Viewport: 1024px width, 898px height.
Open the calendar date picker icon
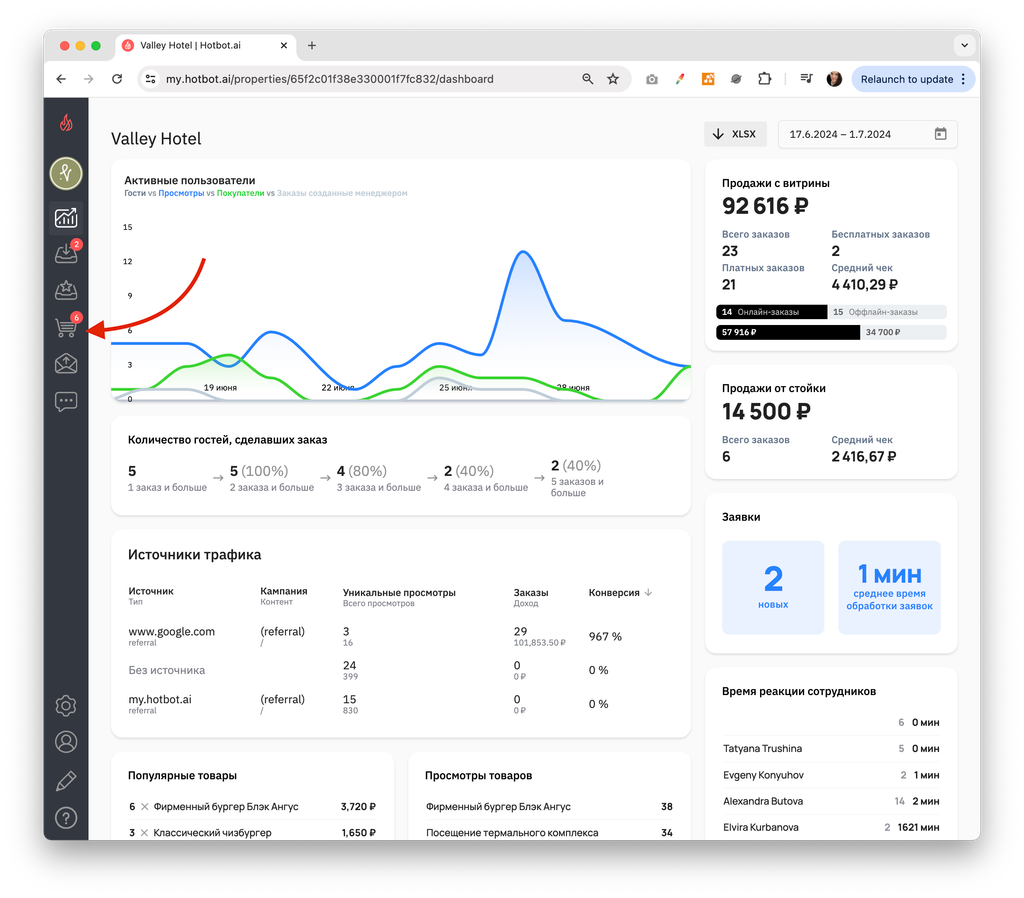click(x=940, y=134)
